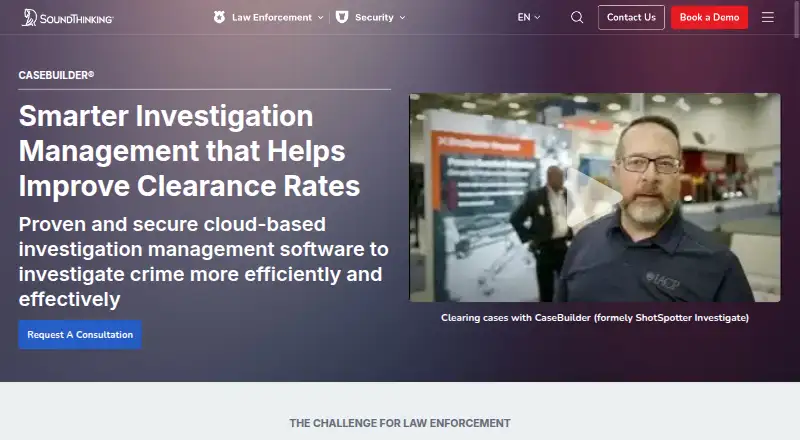The height and width of the screenshot is (440, 800).
Task: Open the SoundThinking logo home link
Action: click(67, 17)
